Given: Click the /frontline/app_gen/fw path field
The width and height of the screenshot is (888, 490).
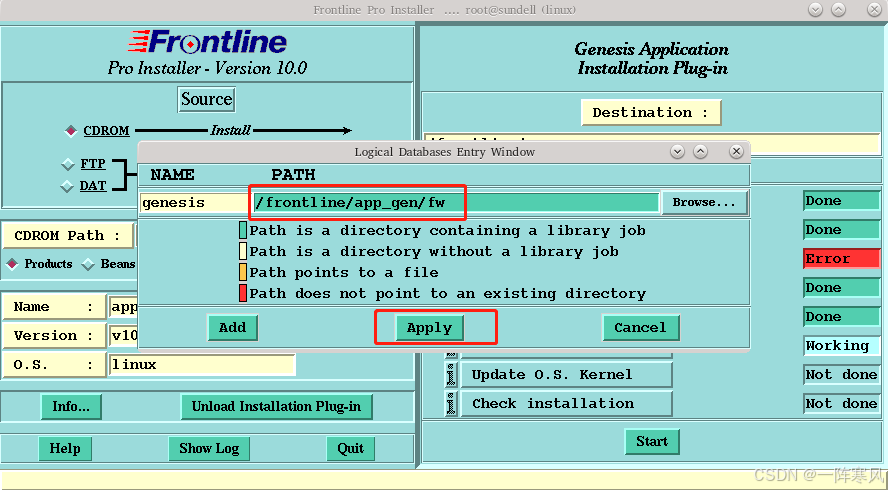Looking at the screenshot, I should click(456, 203).
